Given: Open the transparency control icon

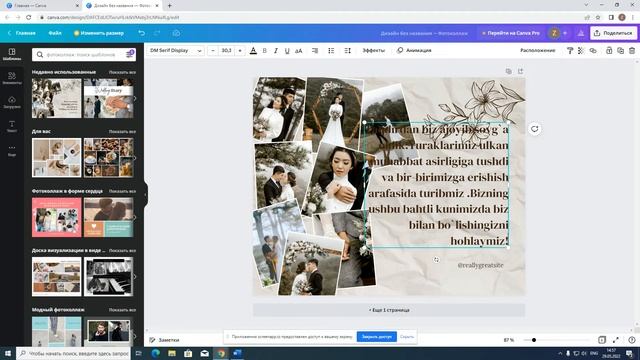Looking at the screenshot, I should pos(581,51).
